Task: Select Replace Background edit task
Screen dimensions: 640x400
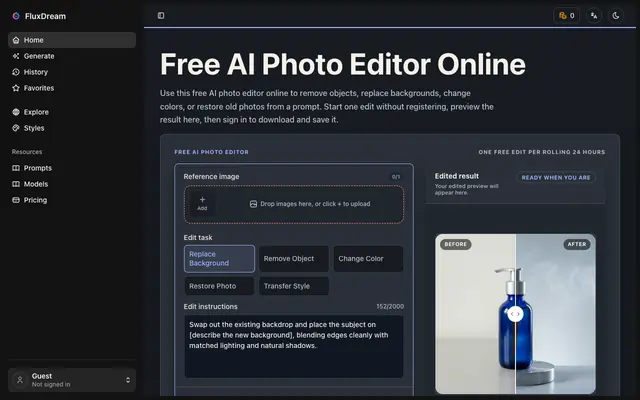Action: (219, 258)
